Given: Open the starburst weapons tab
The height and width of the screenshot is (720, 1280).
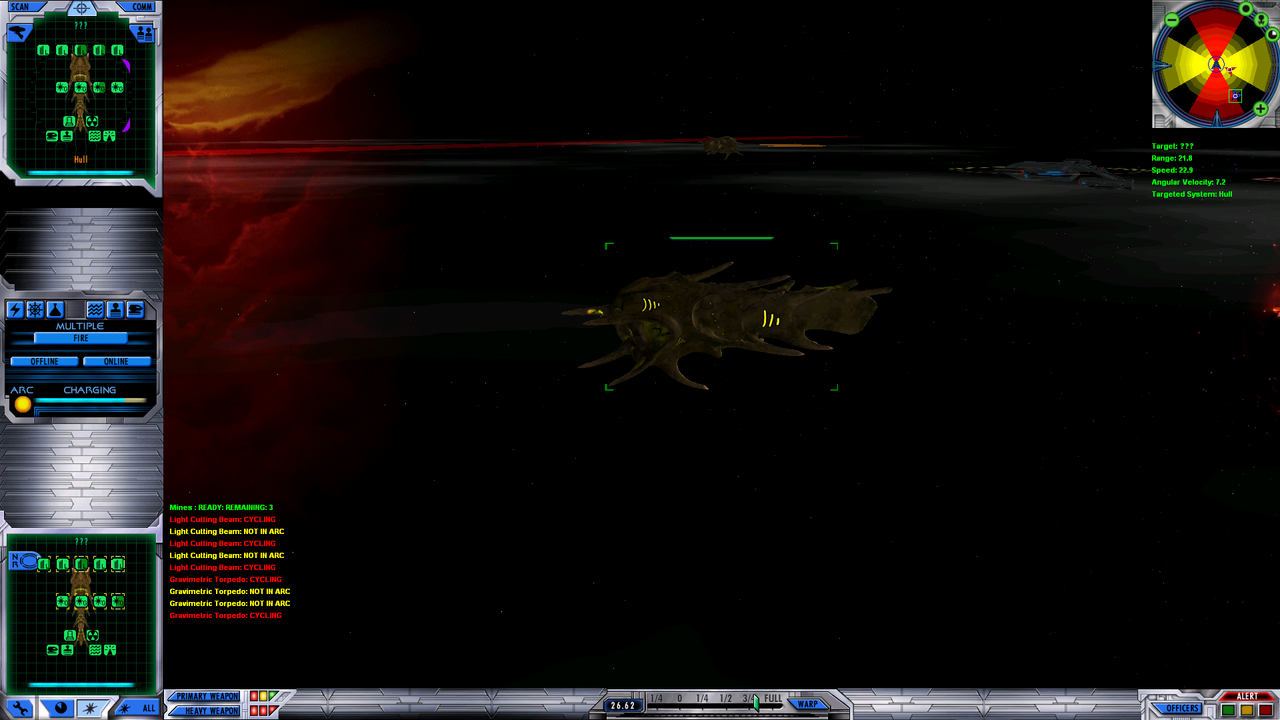Looking at the screenshot, I should pos(91,709).
